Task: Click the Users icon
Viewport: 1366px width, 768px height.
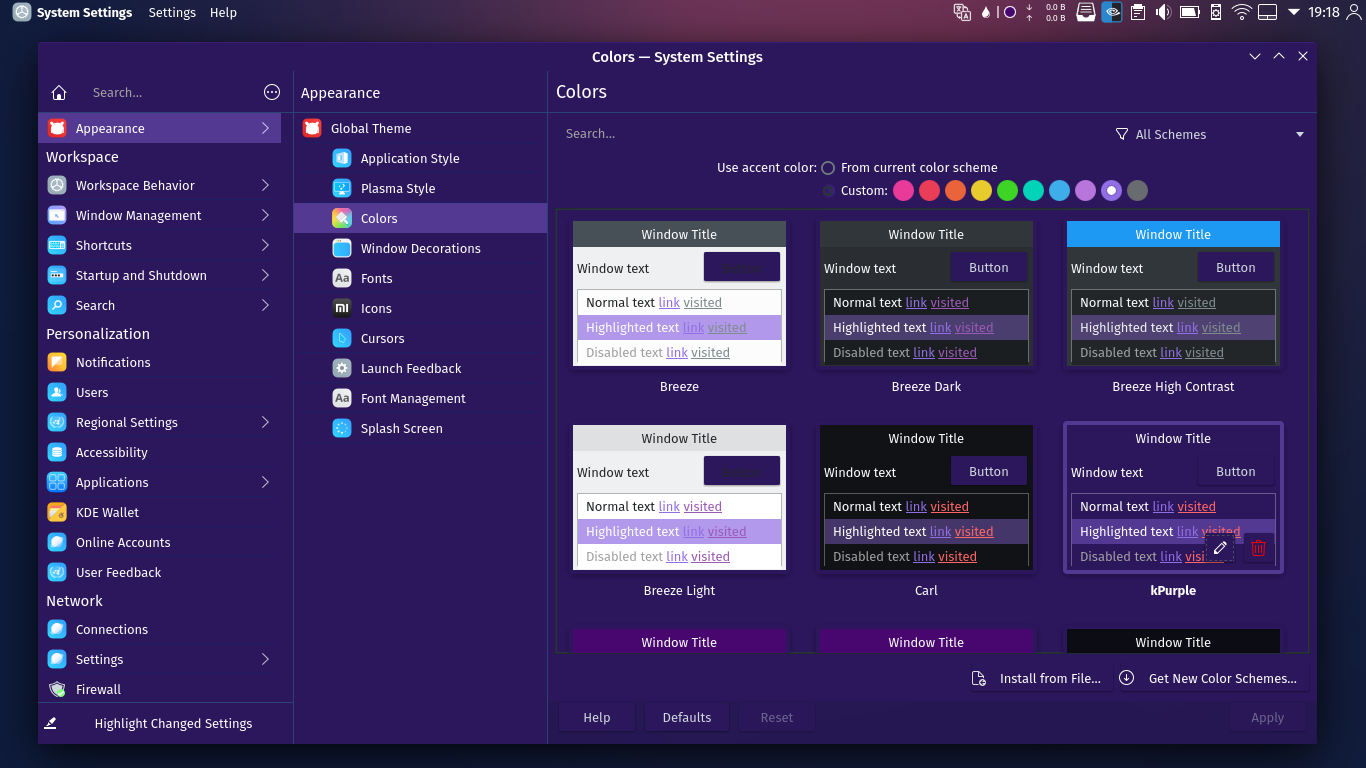Action: point(57,392)
